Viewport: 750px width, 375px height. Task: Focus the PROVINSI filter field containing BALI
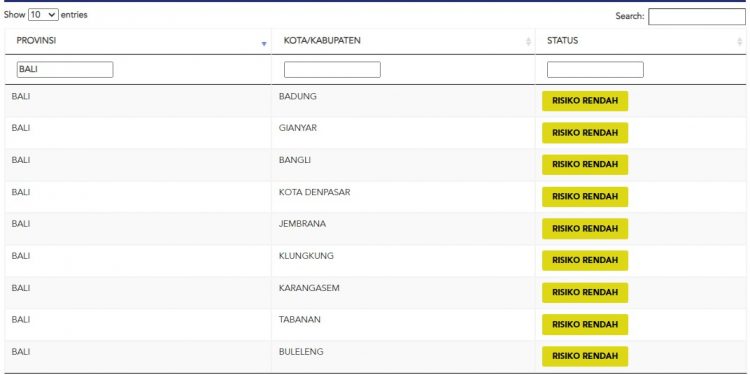65,69
